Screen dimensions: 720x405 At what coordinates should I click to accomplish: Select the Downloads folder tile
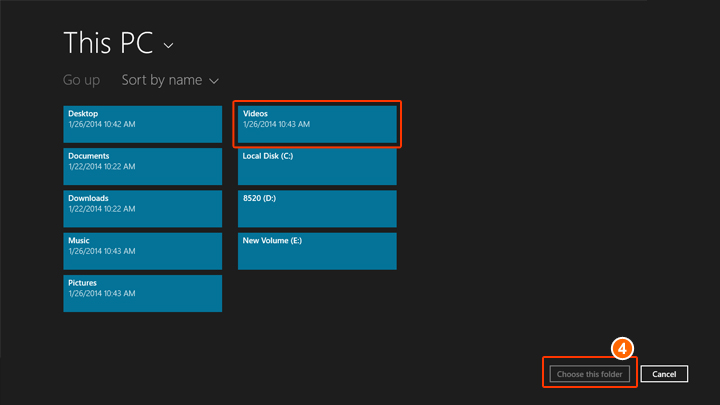[x=142, y=208]
